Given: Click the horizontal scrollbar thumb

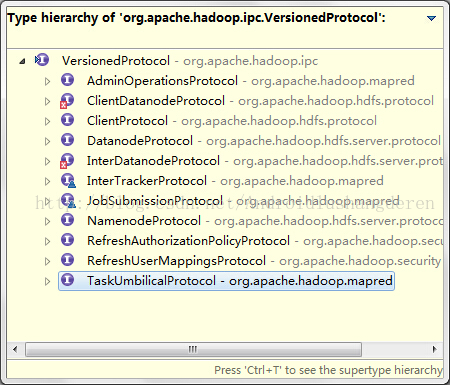Looking at the screenshot, I should tap(193, 349).
